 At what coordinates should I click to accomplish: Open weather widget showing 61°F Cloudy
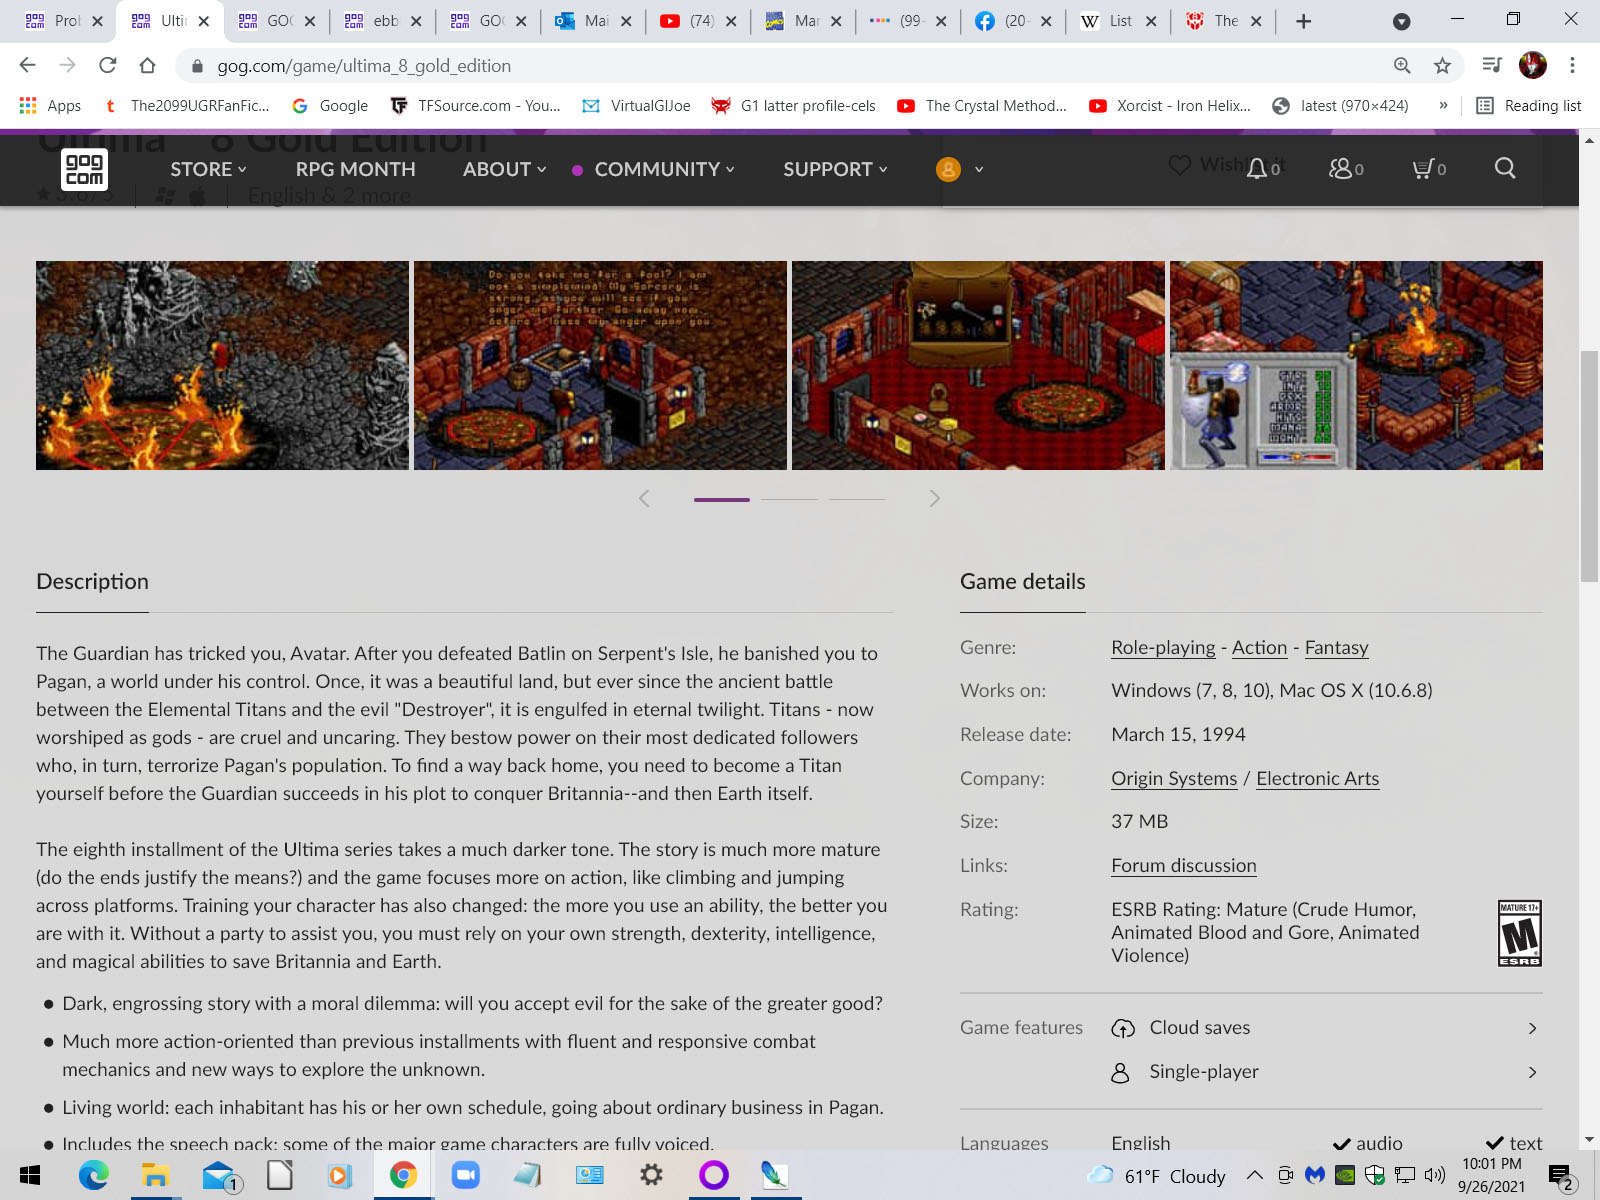click(x=1157, y=1176)
